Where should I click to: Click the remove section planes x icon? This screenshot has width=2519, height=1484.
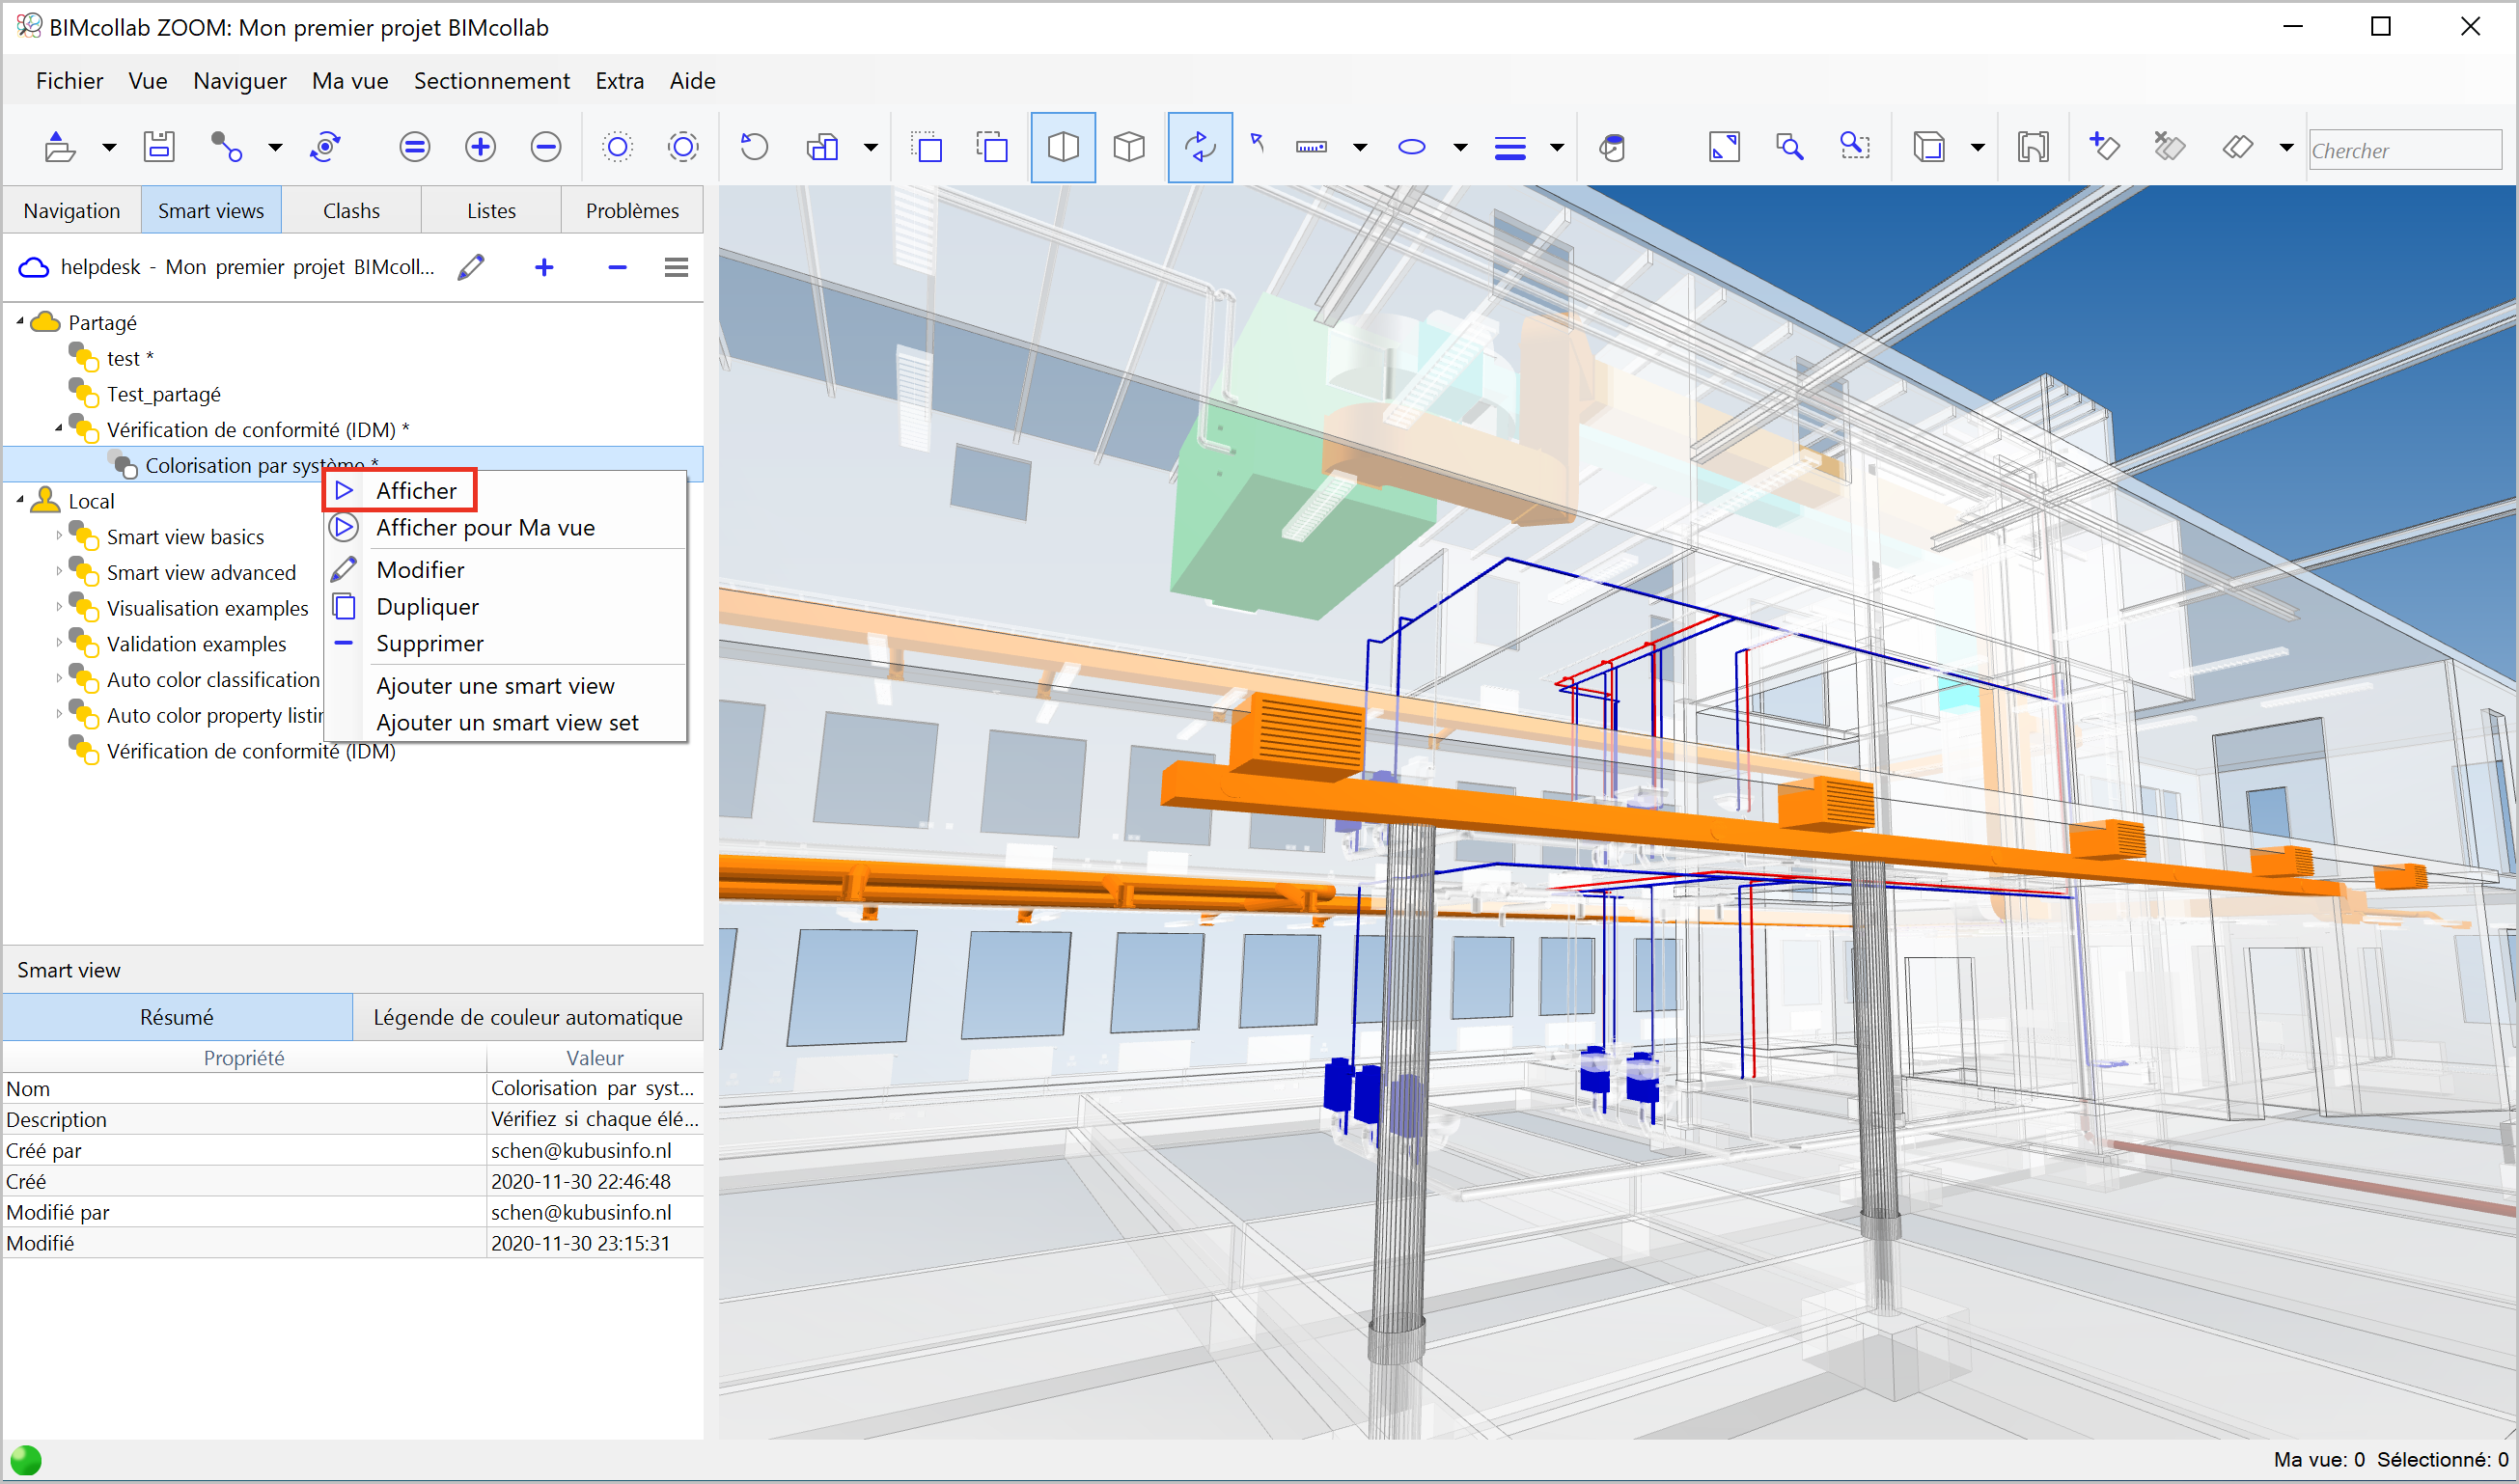click(2169, 147)
